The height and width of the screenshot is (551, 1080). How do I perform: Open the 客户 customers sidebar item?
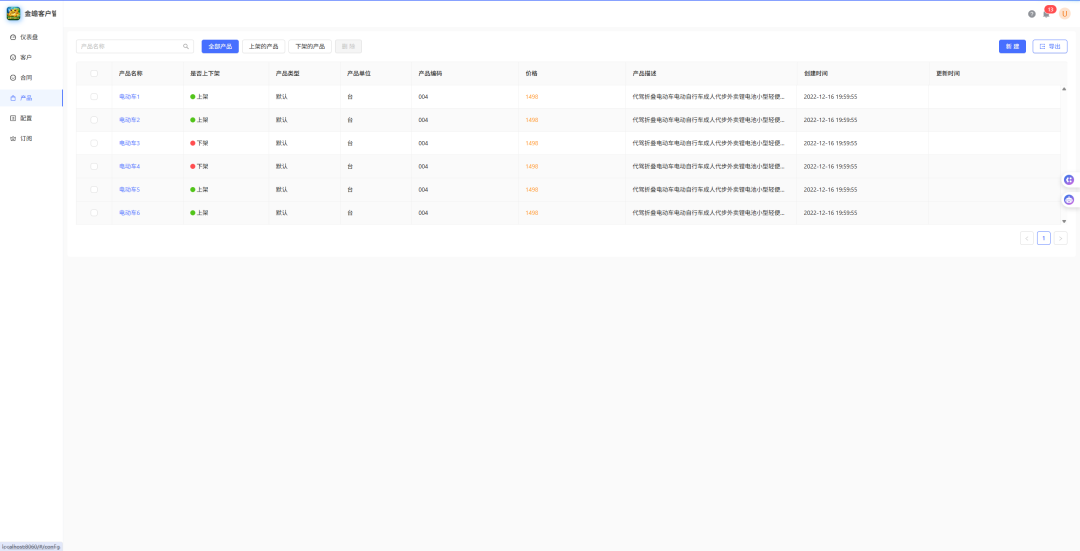tap(31, 57)
